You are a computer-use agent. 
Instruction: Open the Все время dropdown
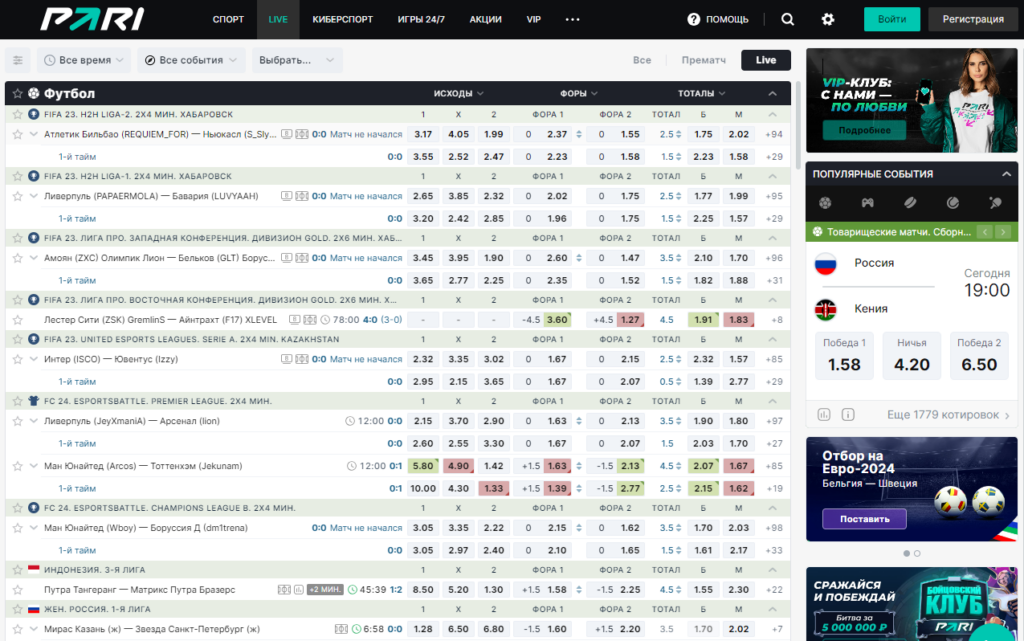pos(84,60)
